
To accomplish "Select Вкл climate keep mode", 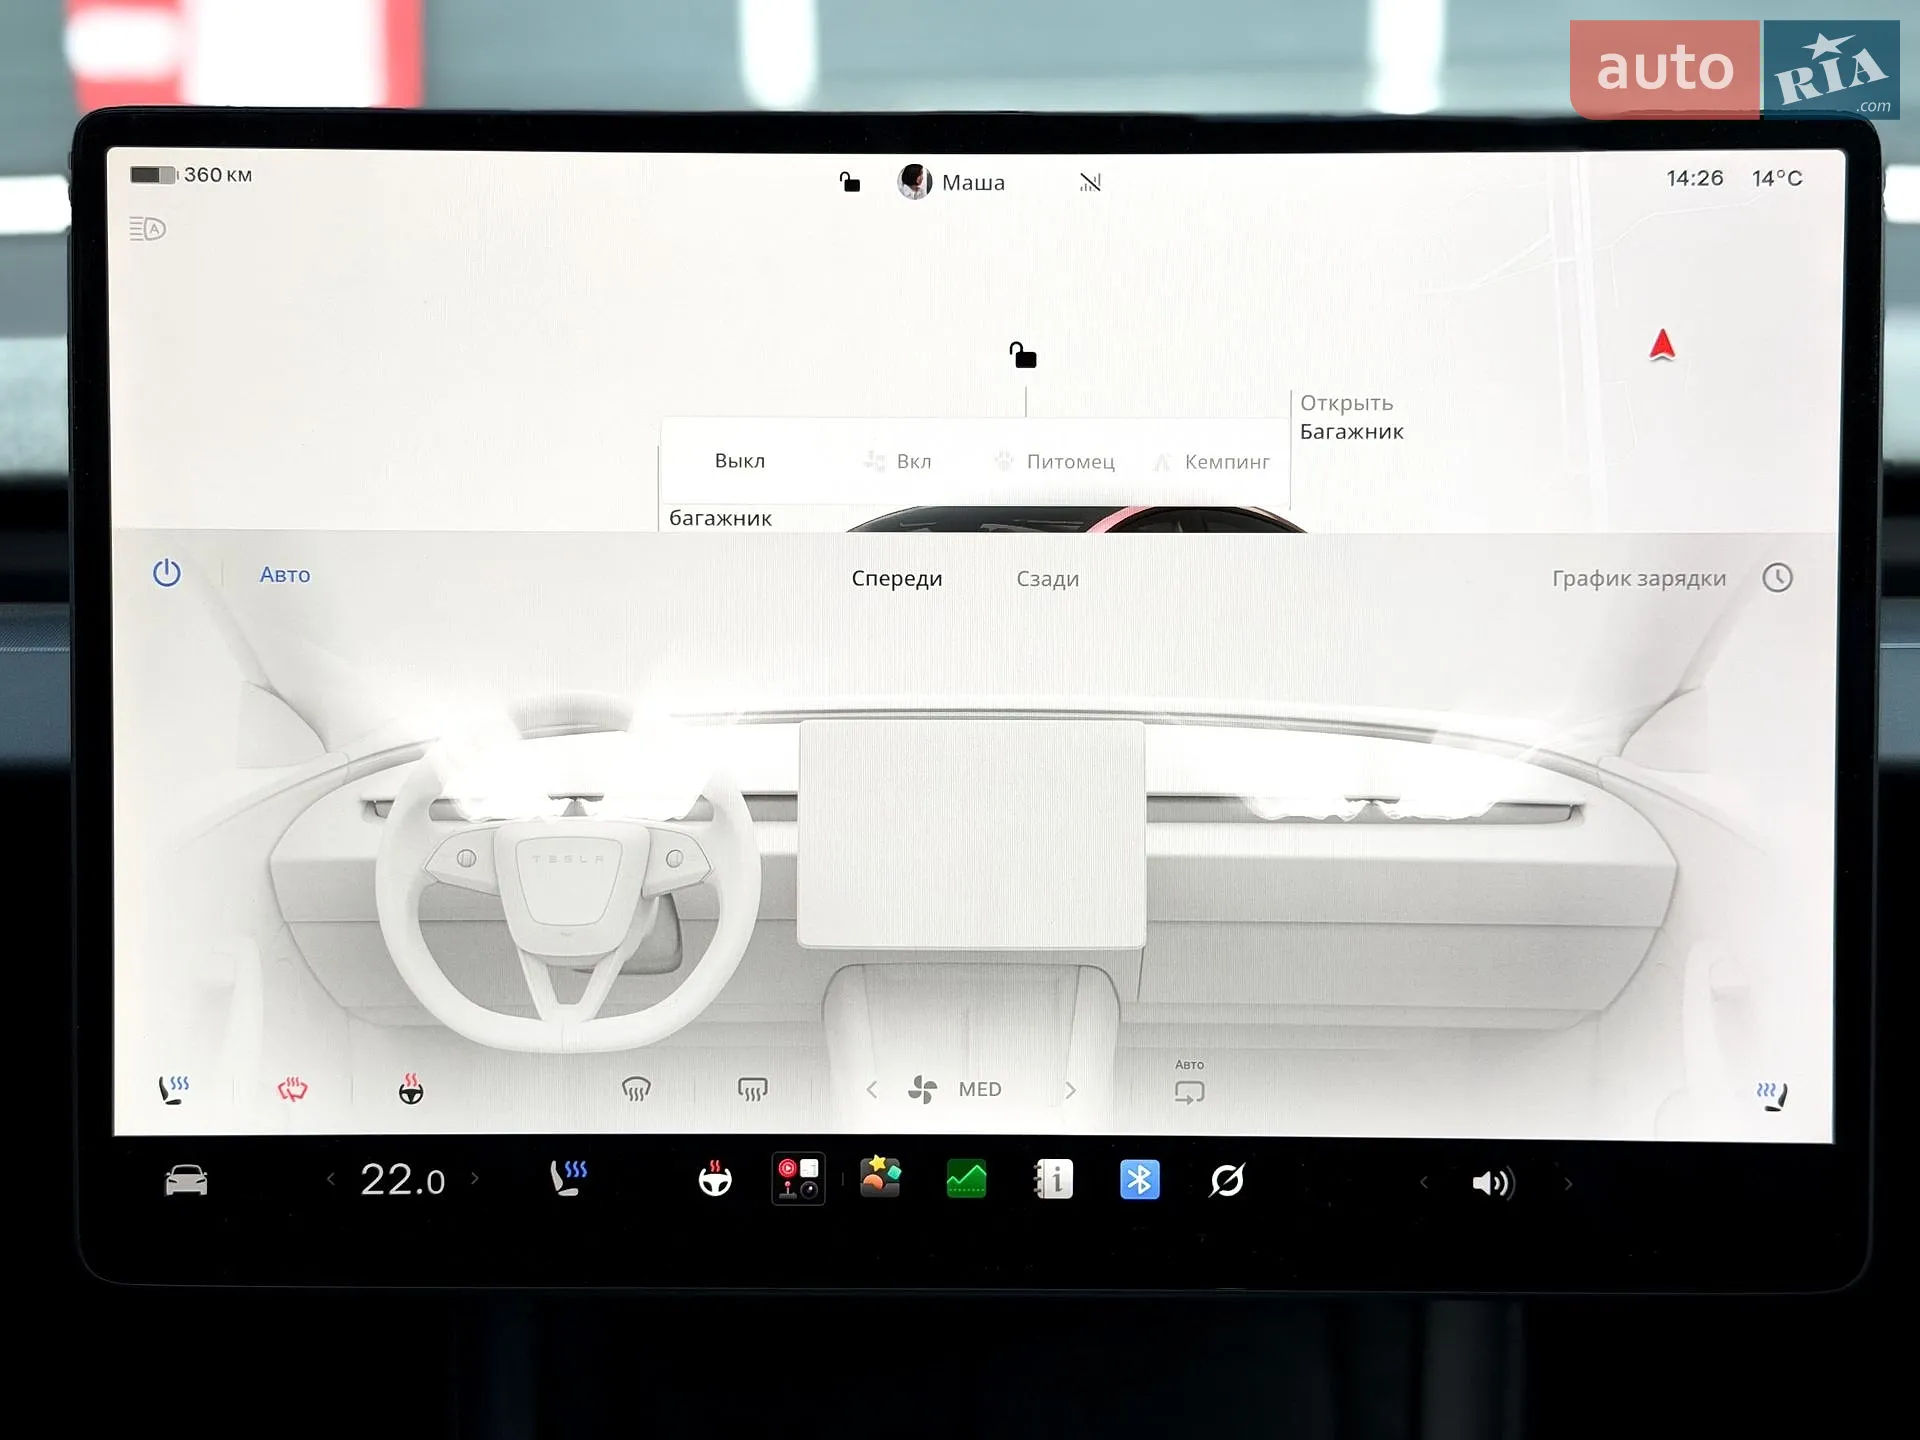I will (899, 461).
